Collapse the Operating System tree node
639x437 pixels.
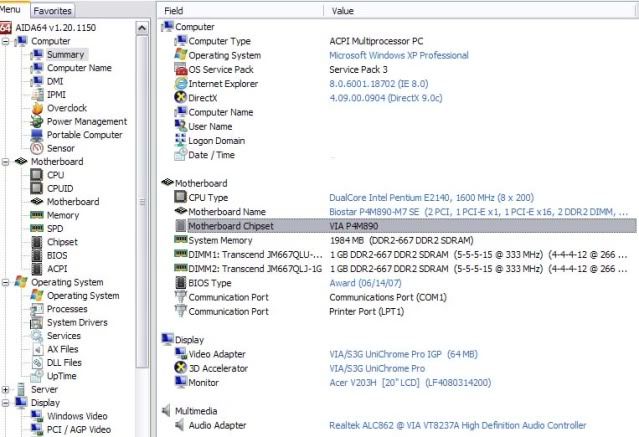(x=5, y=283)
